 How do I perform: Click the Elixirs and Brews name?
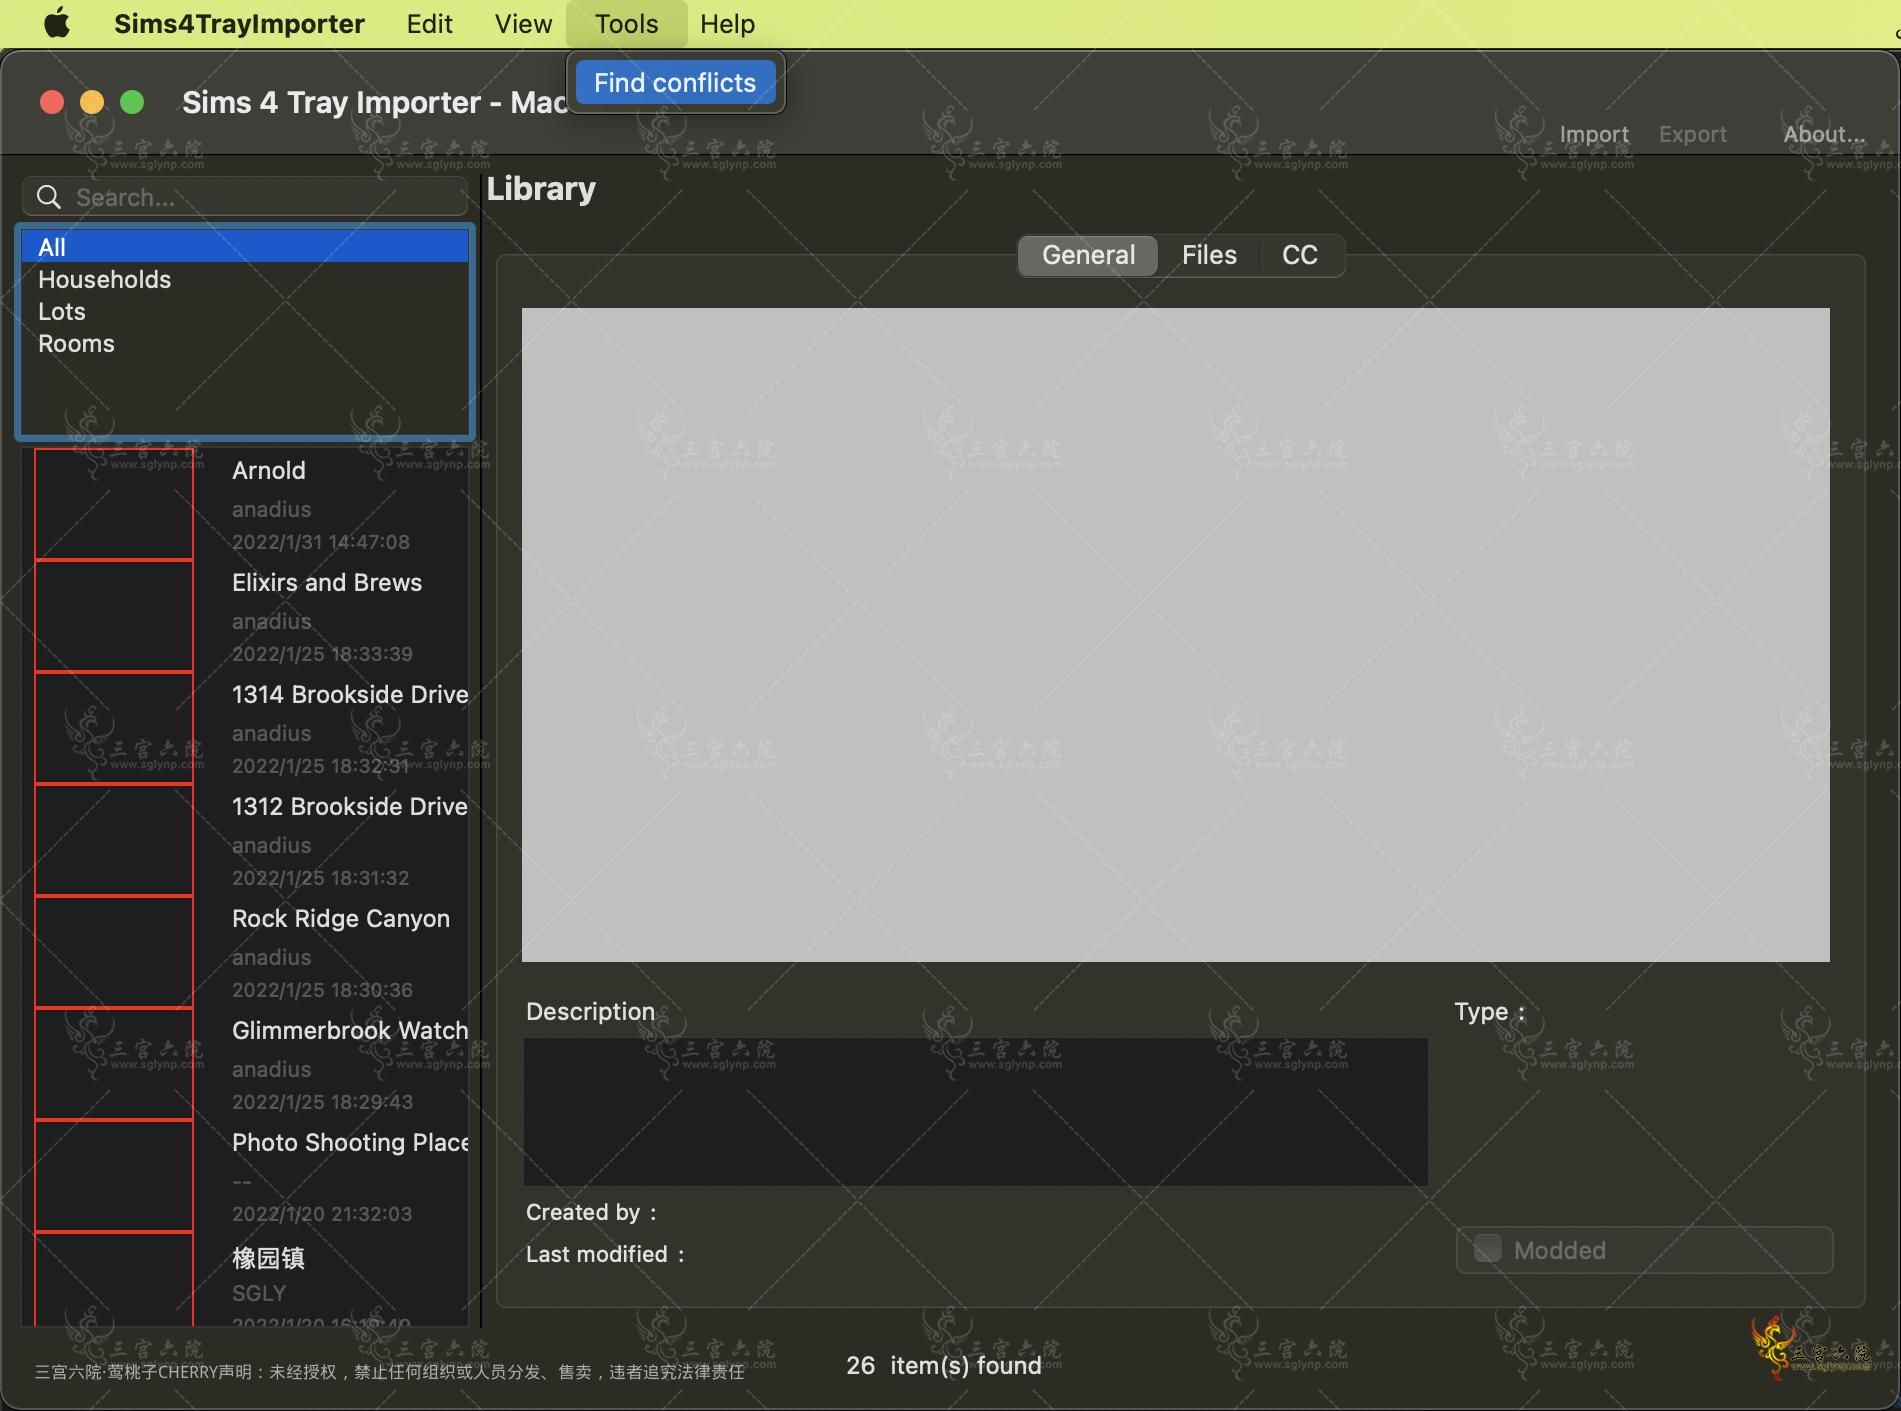[x=327, y=582]
